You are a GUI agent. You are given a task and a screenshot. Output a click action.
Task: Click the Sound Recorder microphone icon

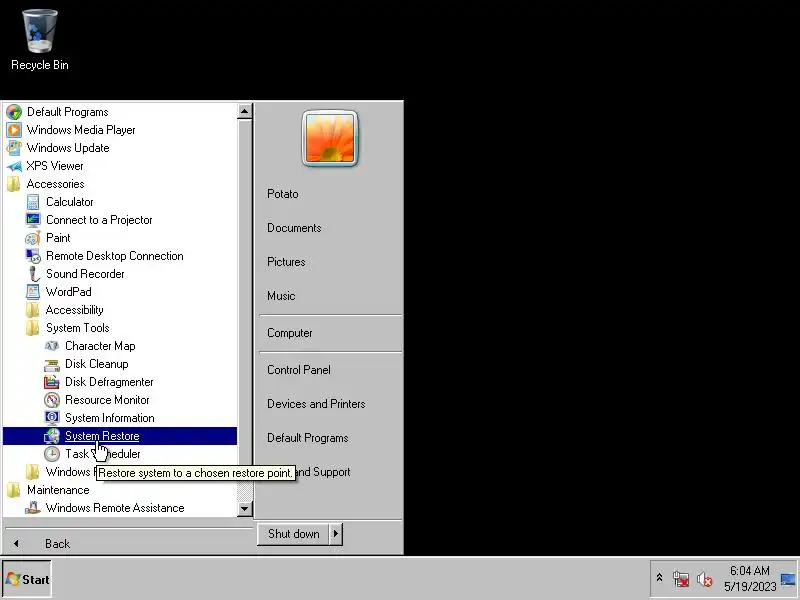pos(33,274)
